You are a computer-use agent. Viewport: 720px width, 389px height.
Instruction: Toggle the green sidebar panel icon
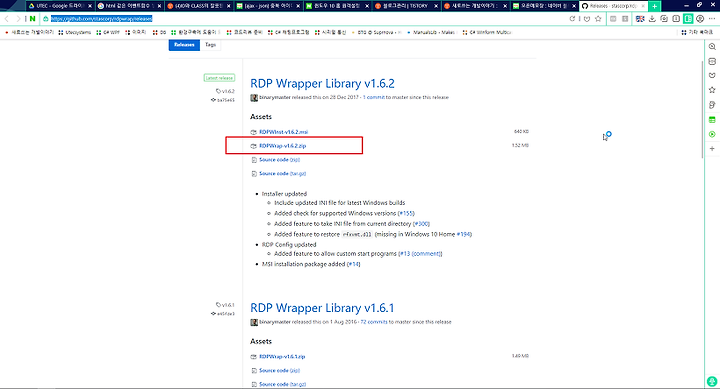point(688,19)
